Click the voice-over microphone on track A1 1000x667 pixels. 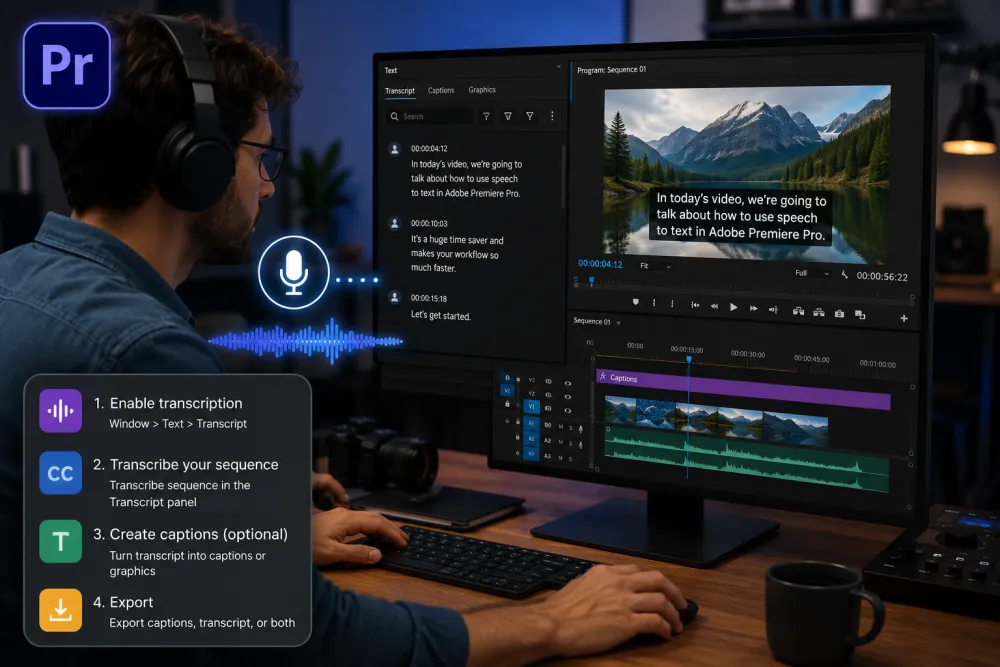tap(580, 429)
